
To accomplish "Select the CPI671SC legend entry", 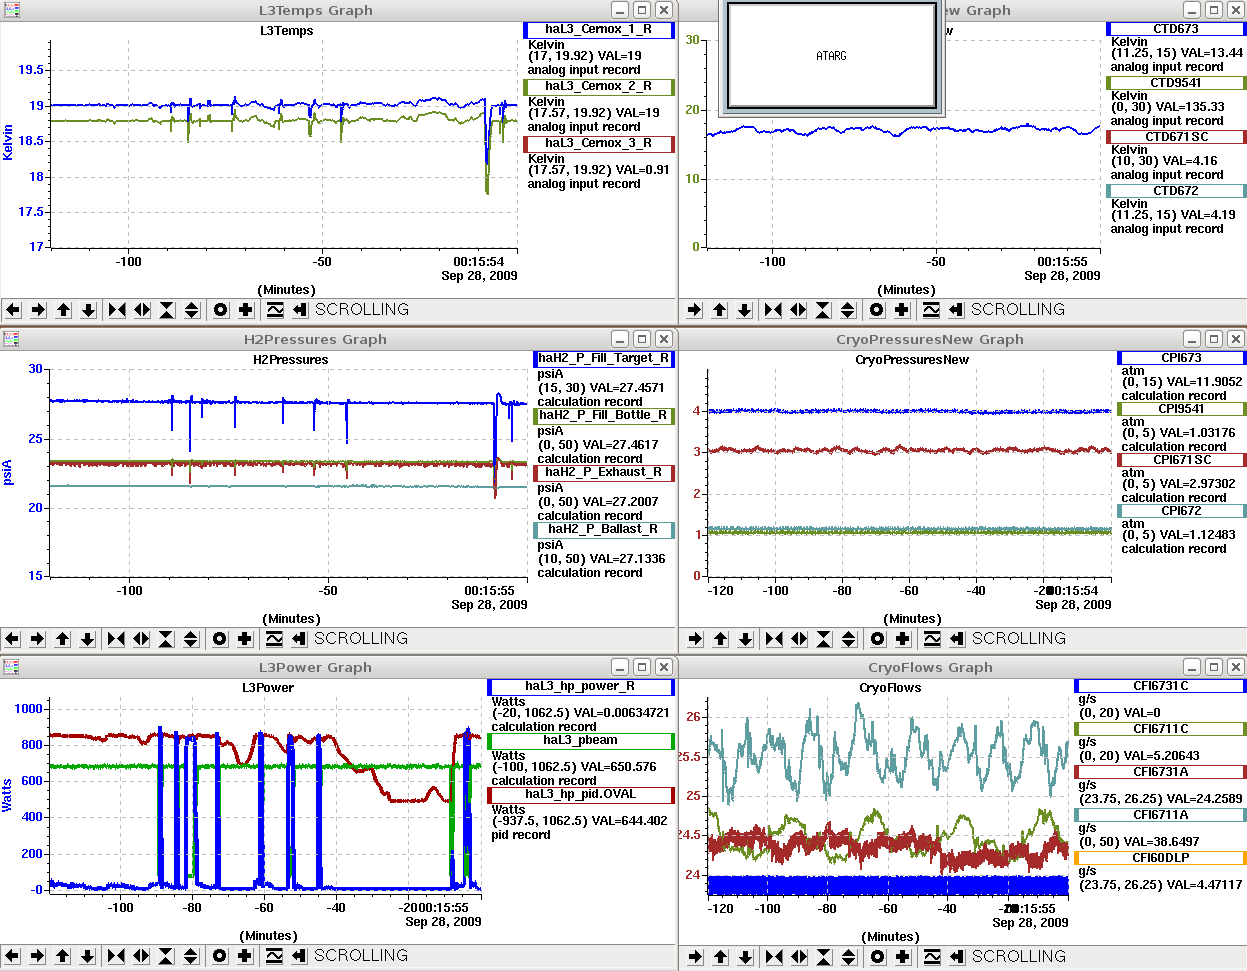I will click(x=1182, y=460).
